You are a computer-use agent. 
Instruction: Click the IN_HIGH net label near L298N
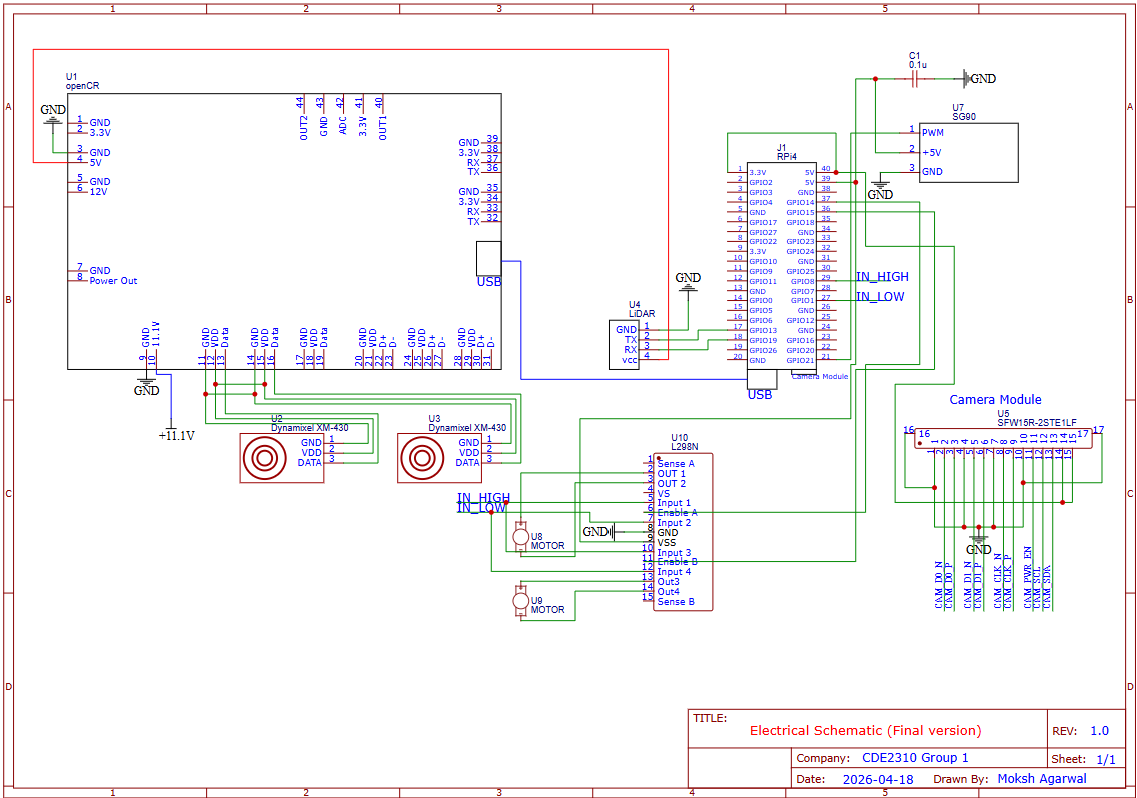tap(483, 498)
